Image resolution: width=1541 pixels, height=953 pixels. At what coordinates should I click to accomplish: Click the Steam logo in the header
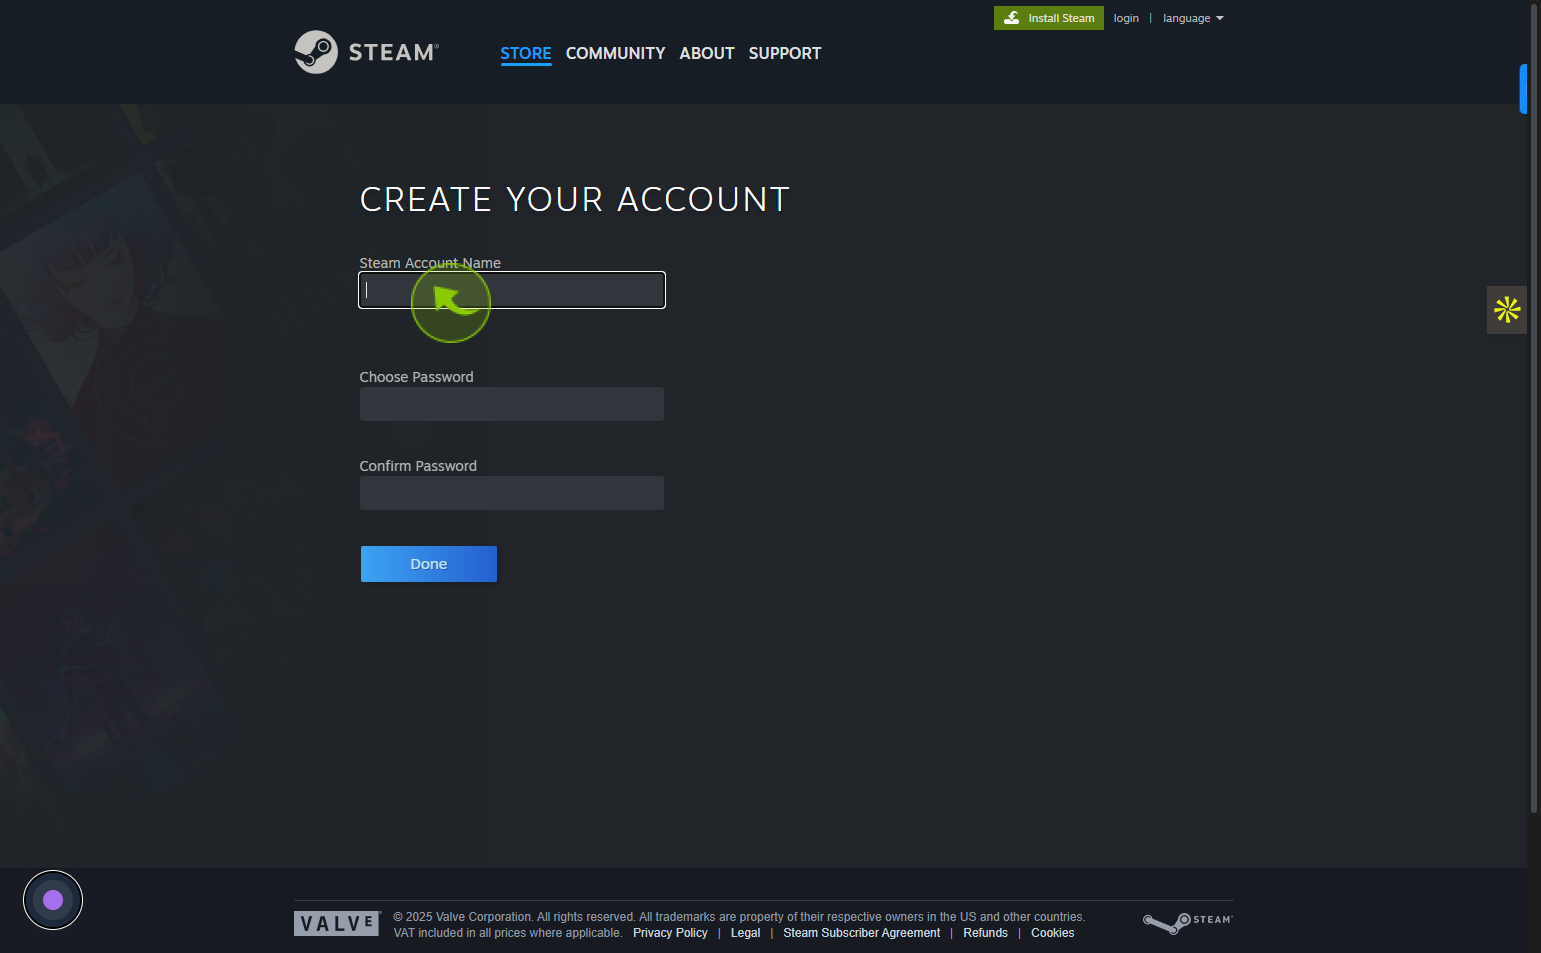(366, 52)
